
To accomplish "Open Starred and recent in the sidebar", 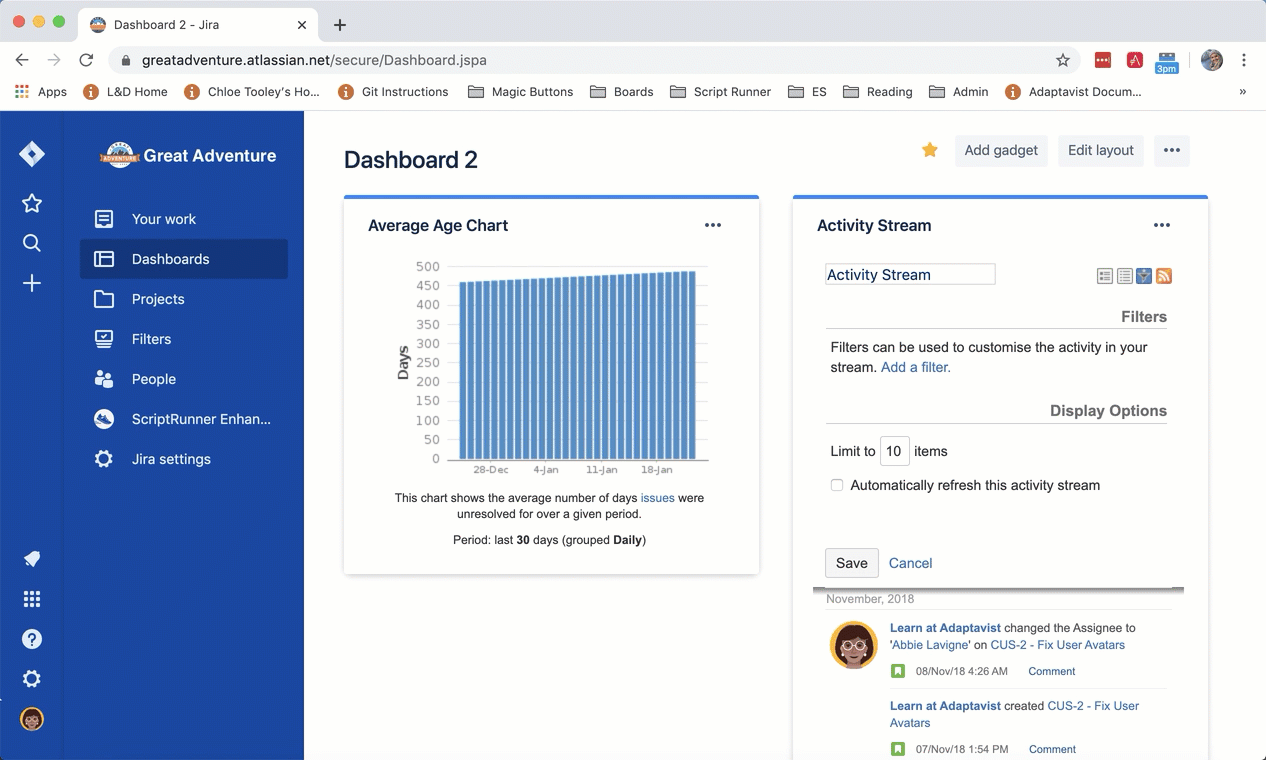I will pyautogui.click(x=32, y=204).
